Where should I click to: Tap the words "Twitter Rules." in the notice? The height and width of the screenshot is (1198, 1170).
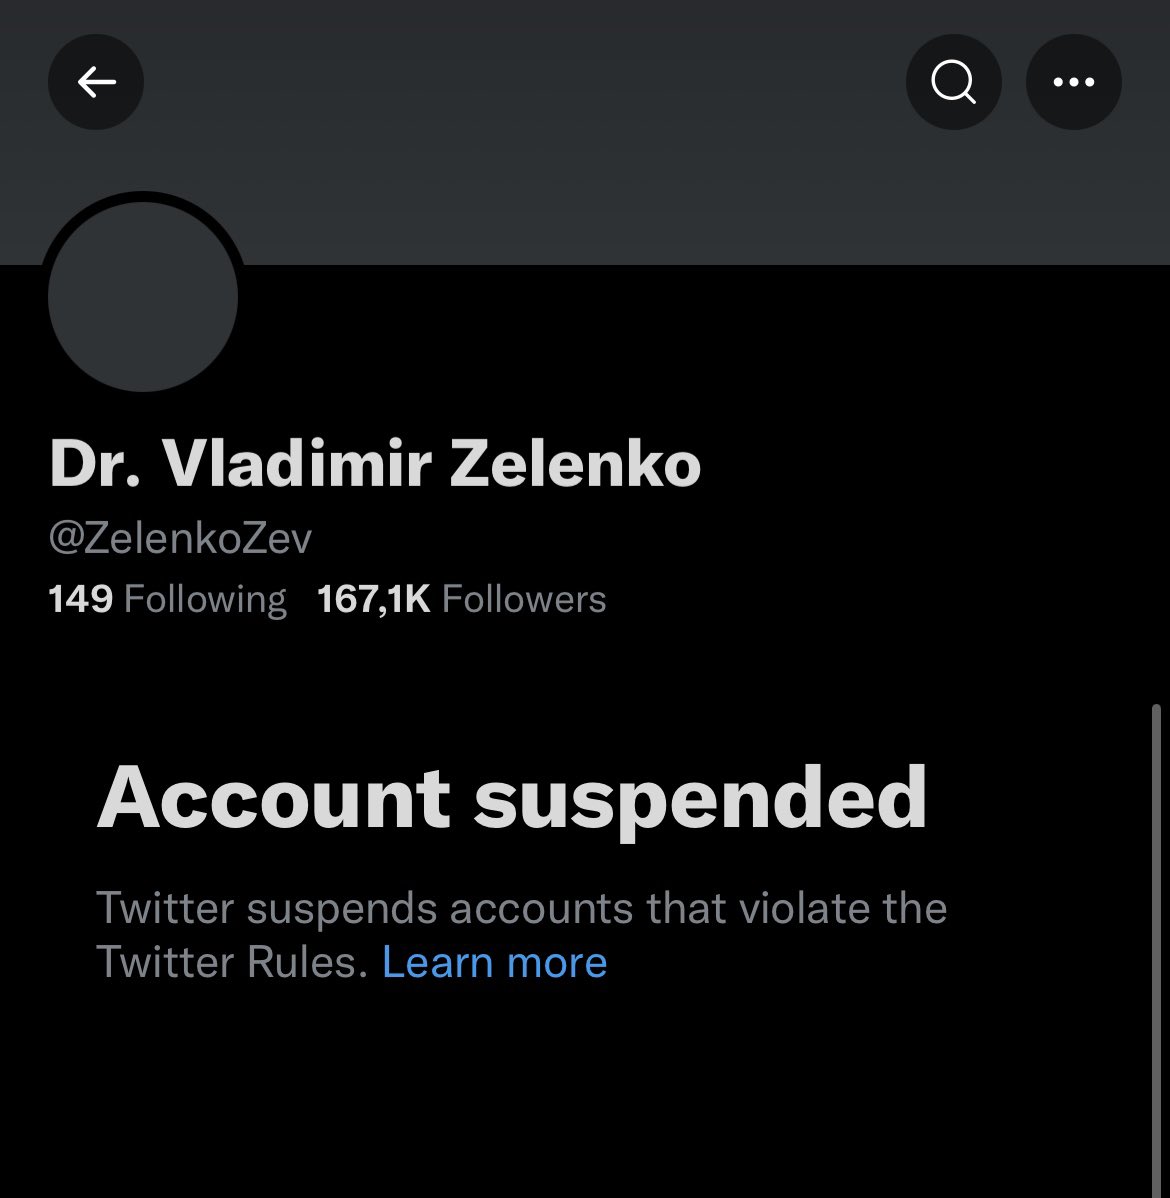[x=232, y=962]
